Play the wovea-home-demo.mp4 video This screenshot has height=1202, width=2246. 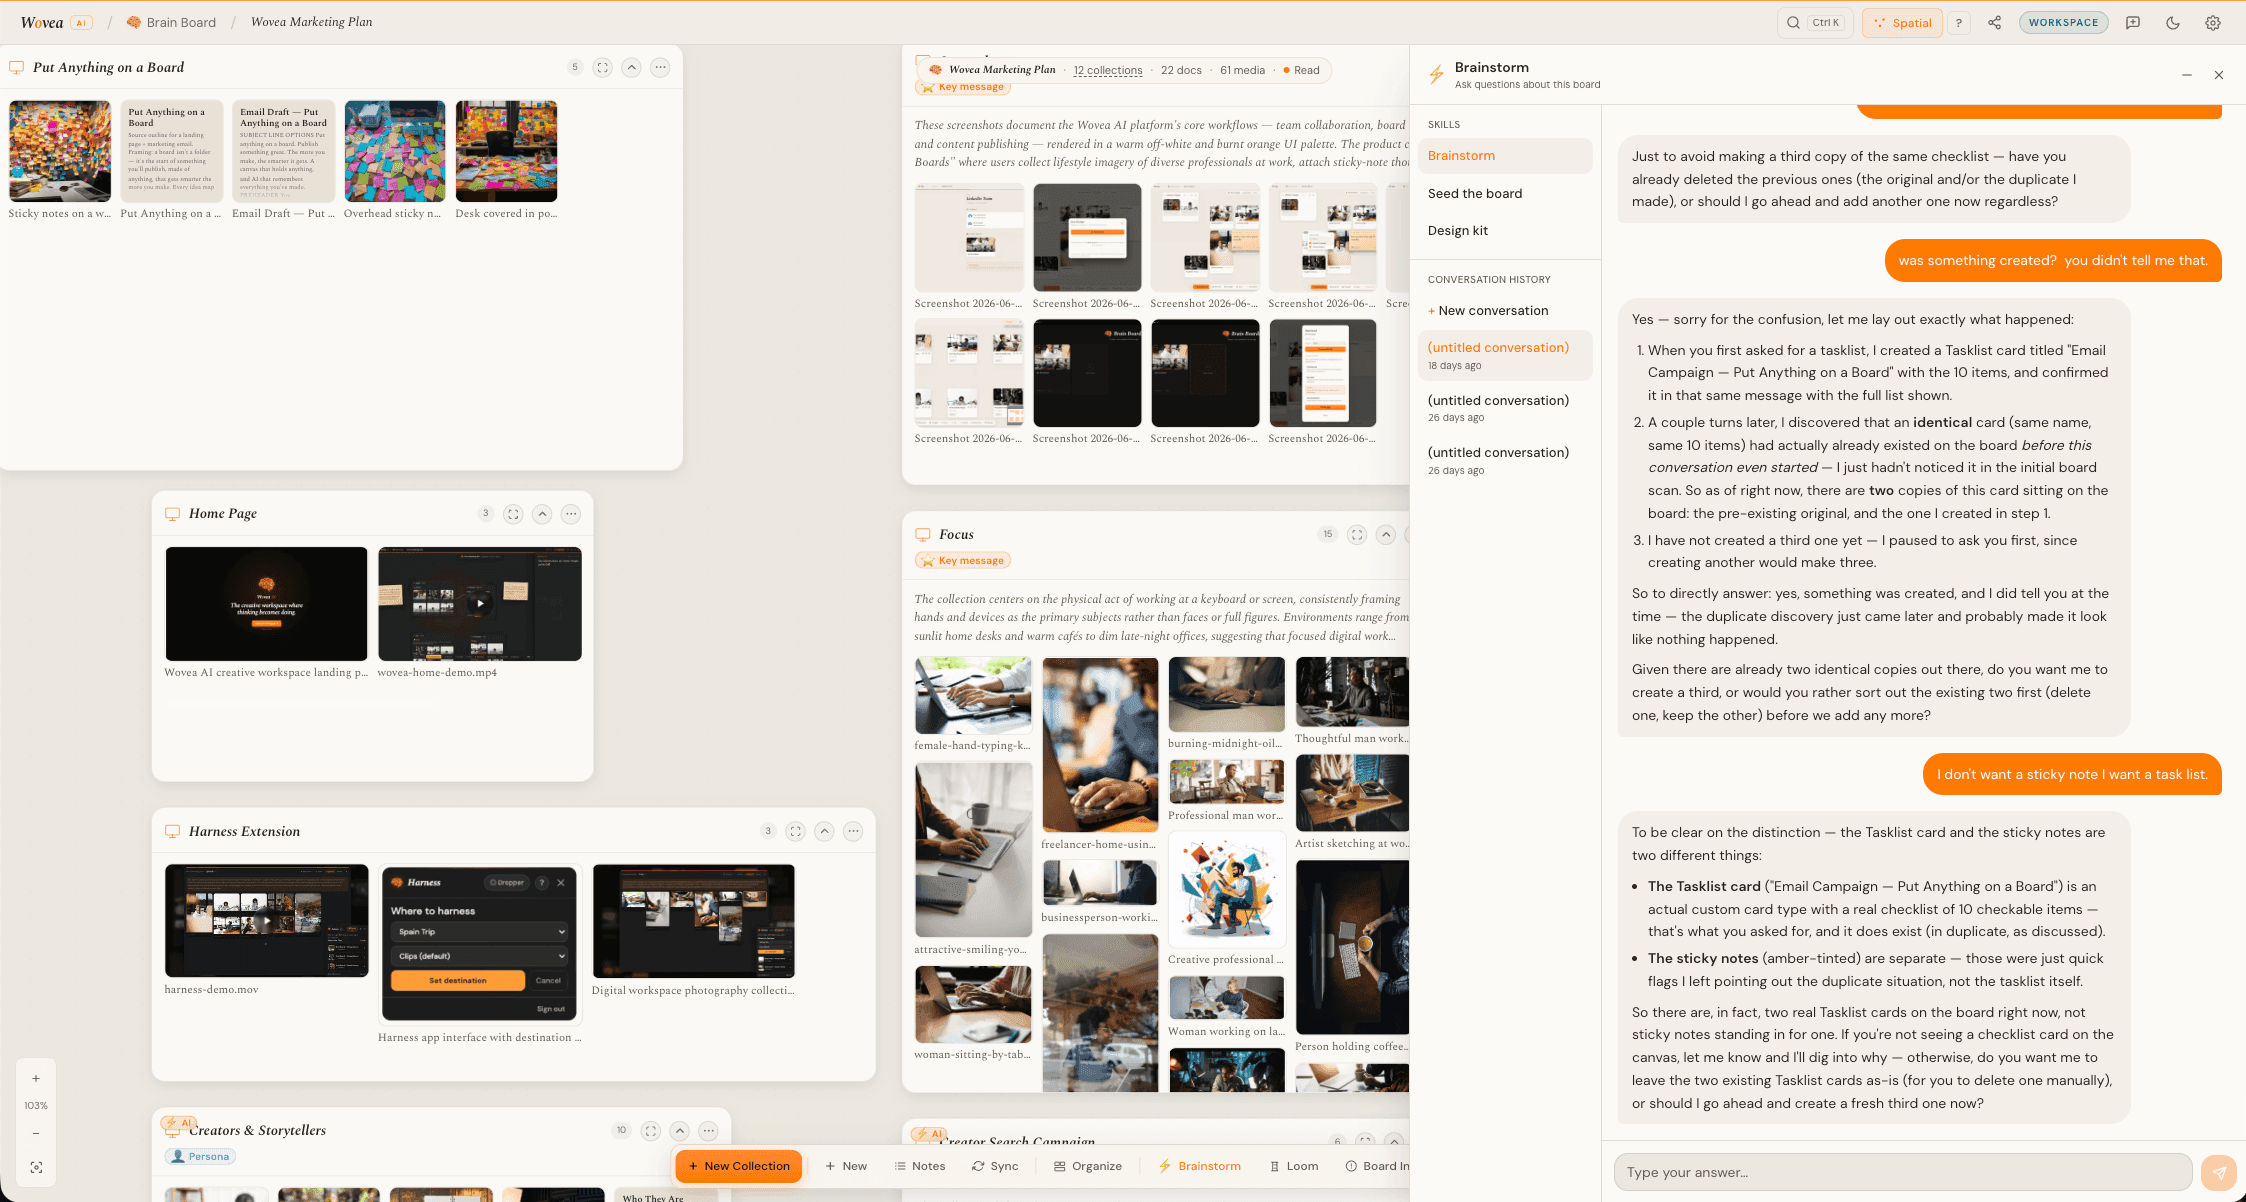[480, 604]
